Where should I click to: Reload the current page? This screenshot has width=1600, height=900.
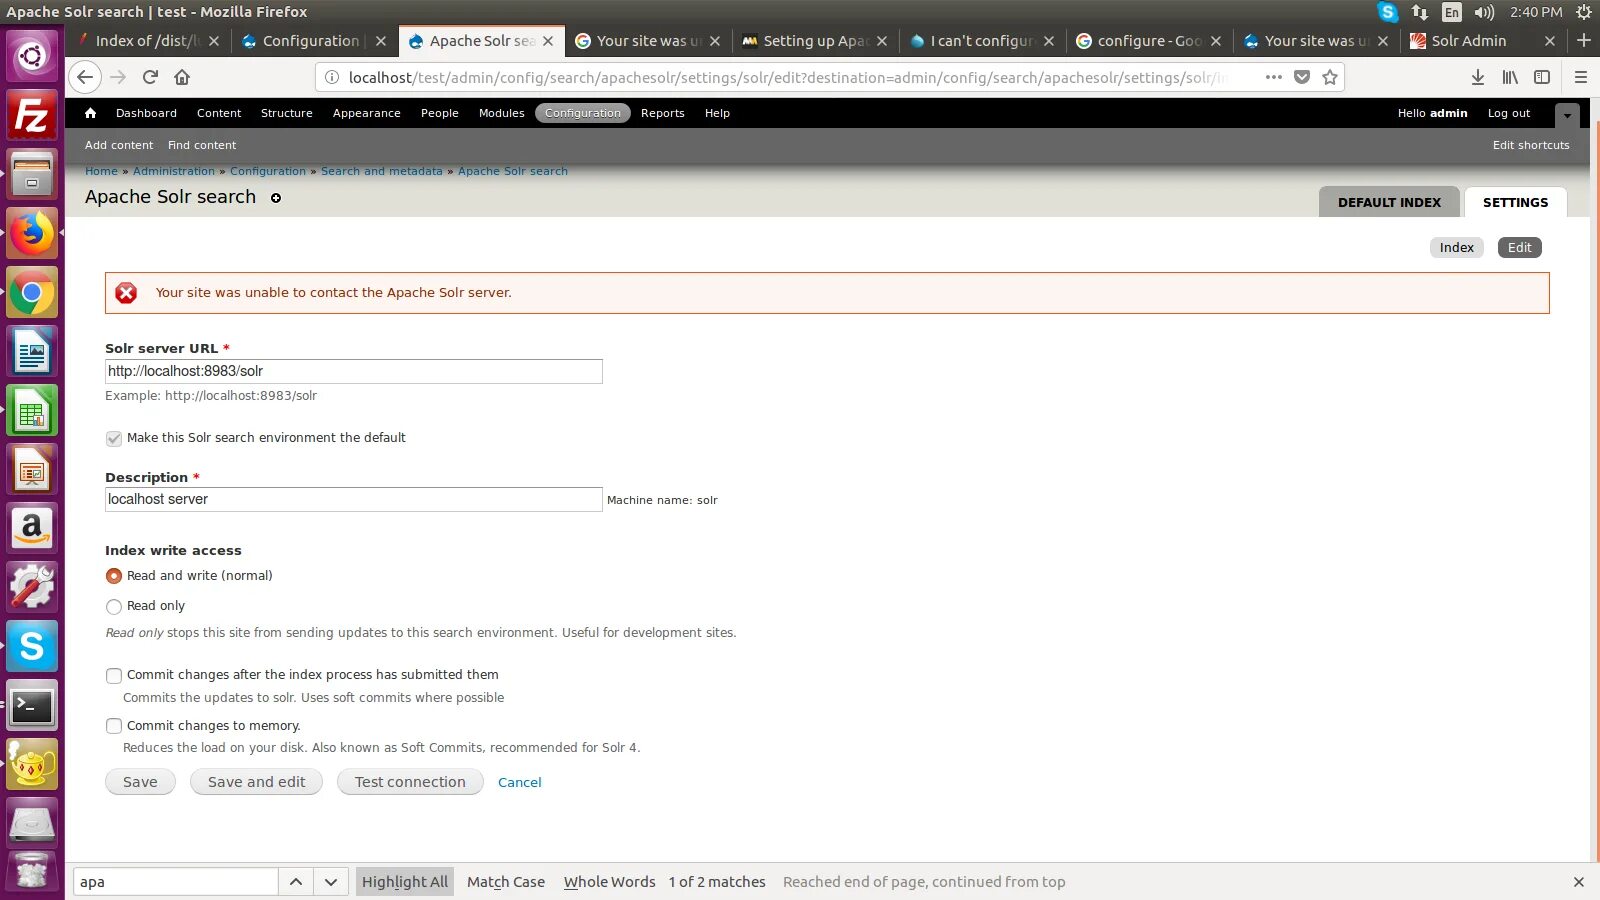[150, 77]
